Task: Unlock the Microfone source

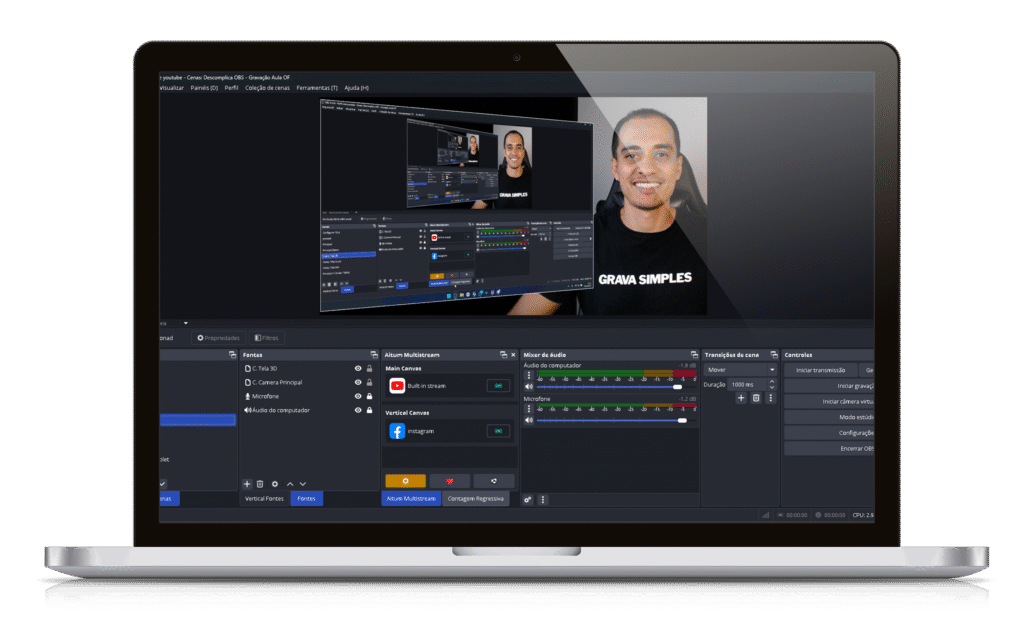Action: tap(369, 396)
